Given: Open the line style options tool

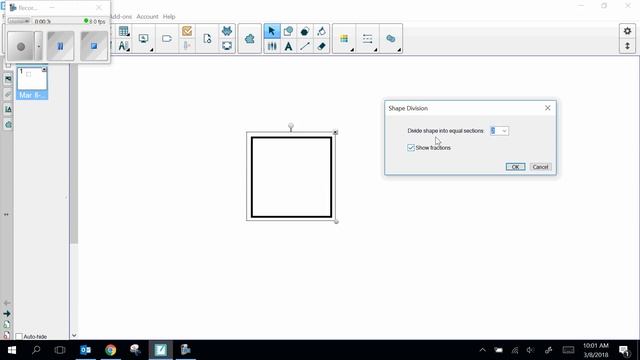Looking at the screenshot, I should 367,39.
